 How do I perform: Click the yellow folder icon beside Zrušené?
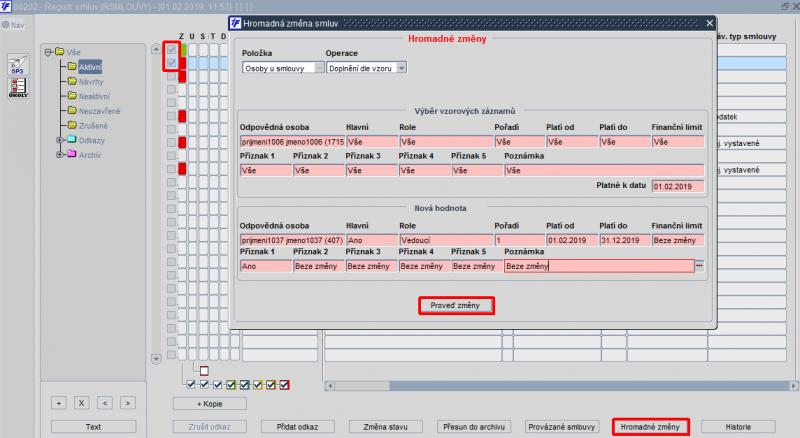tap(72, 125)
